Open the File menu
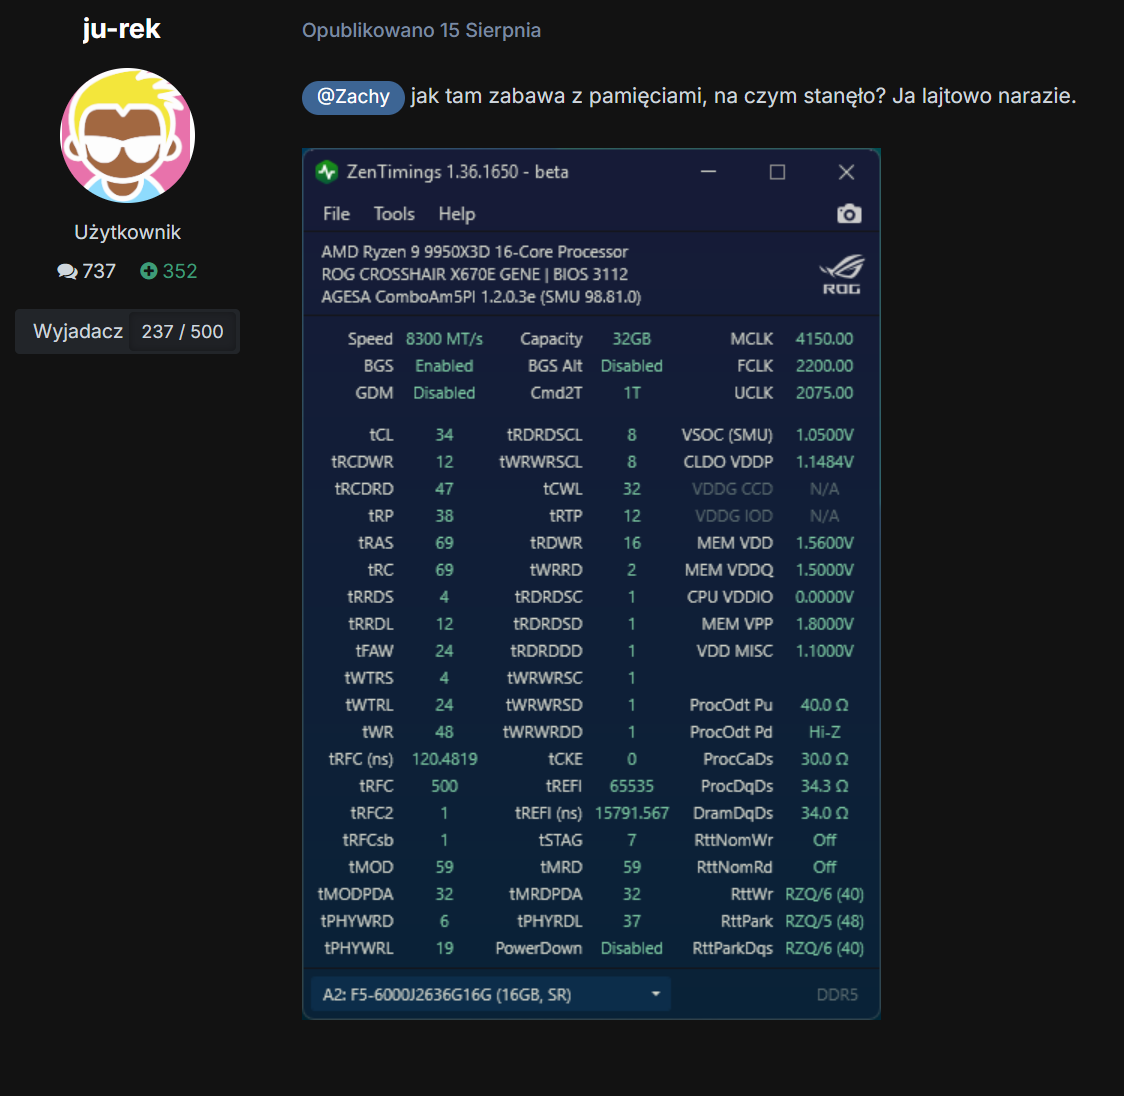1124x1096 pixels. pyautogui.click(x=336, y=214)
